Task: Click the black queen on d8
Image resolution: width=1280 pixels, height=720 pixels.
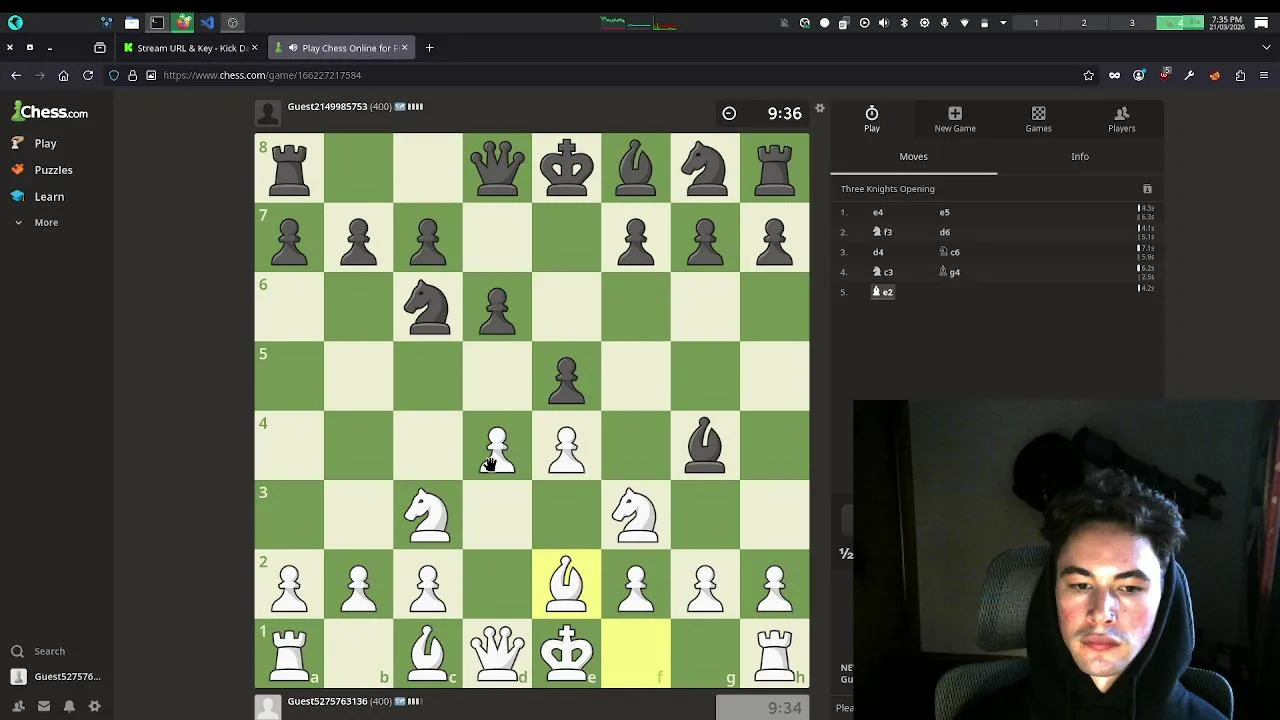Action: (497, 167)
